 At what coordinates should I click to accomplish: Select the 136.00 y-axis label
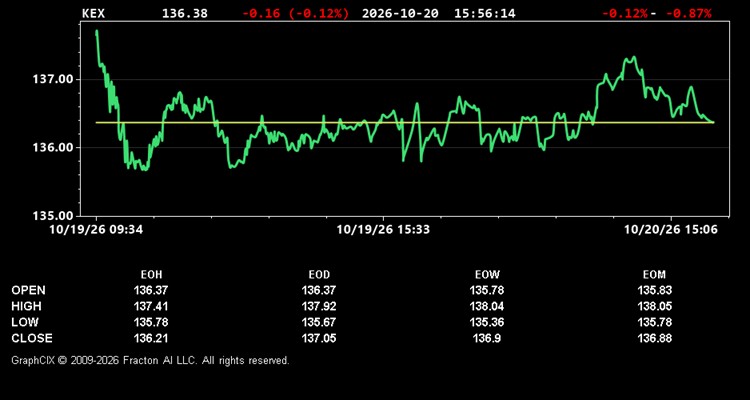[54, 147]
